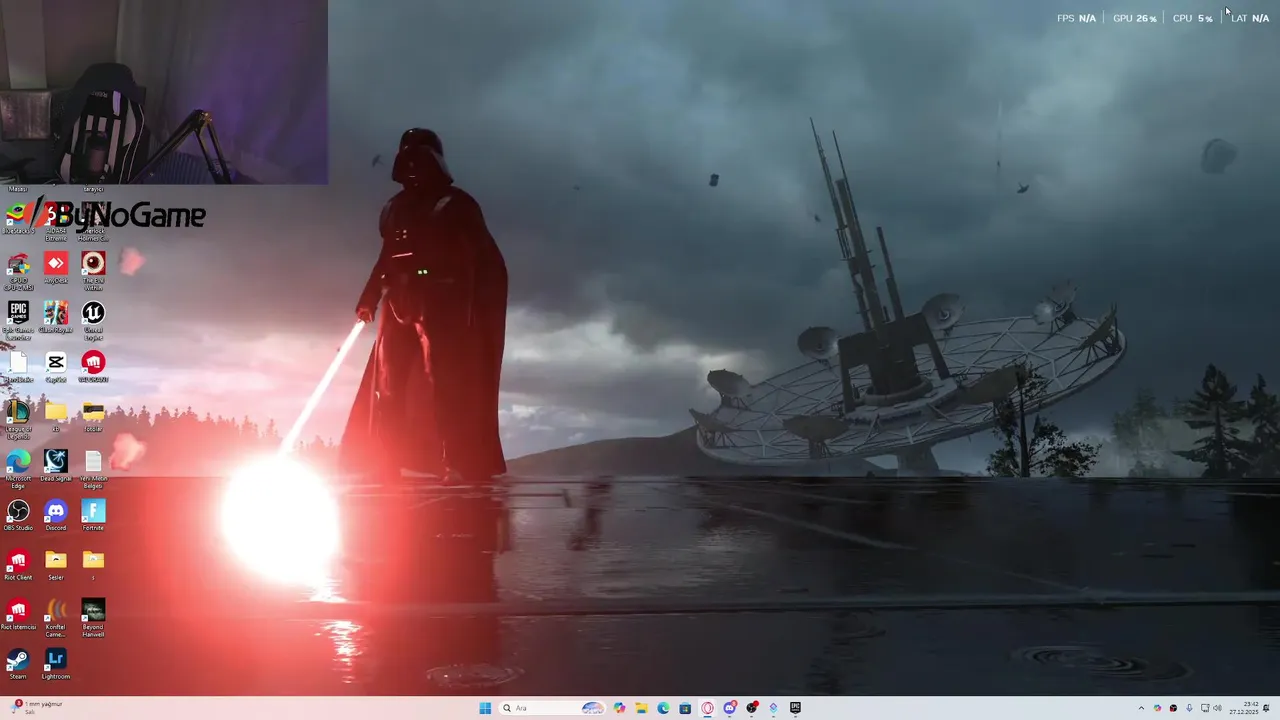Select the Lightroom desktop shortcut

click(x=56, y=664)
